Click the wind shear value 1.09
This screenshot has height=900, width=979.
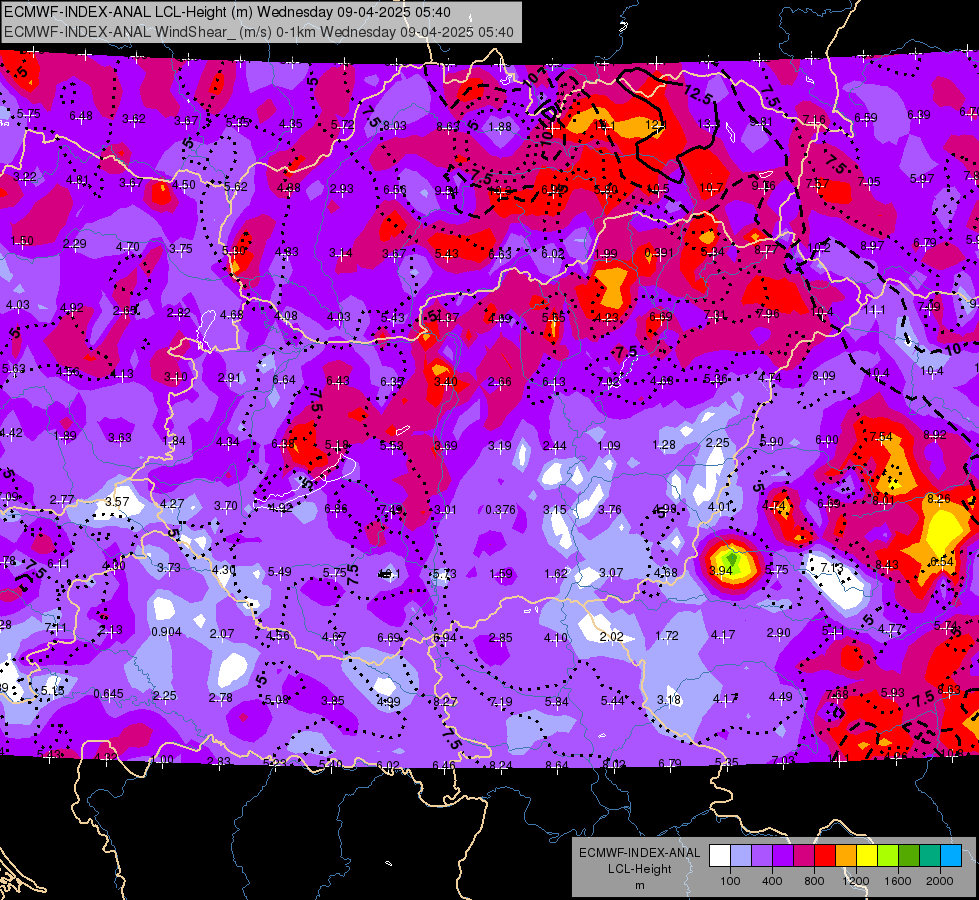point(609,446)
